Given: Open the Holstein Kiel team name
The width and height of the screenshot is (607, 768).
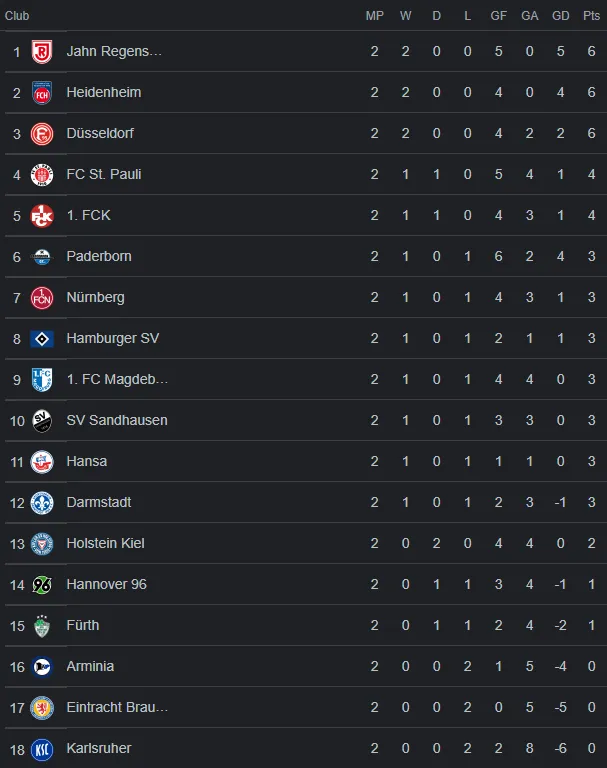Looking at the screenshot, I should pyautogui.click(x=105, y=543).
